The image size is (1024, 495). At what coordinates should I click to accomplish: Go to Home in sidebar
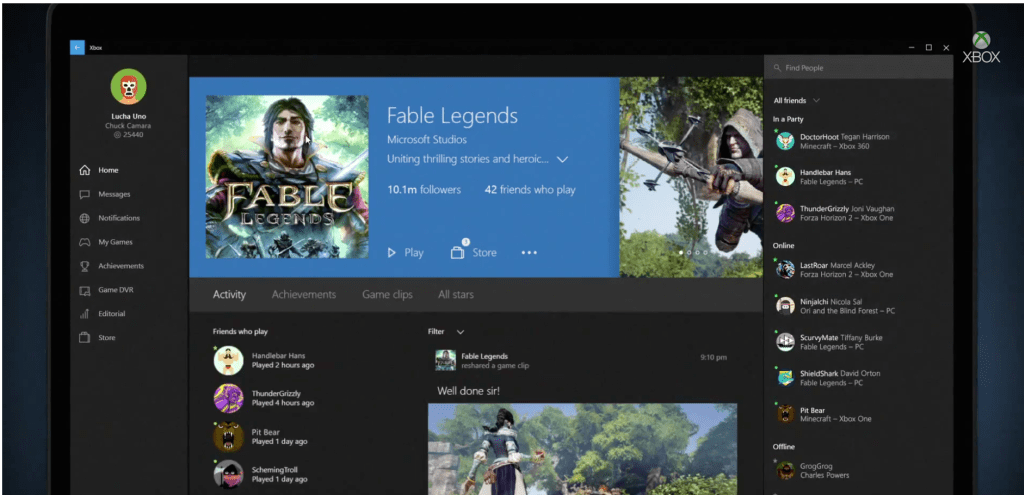[x=108, y=170]
